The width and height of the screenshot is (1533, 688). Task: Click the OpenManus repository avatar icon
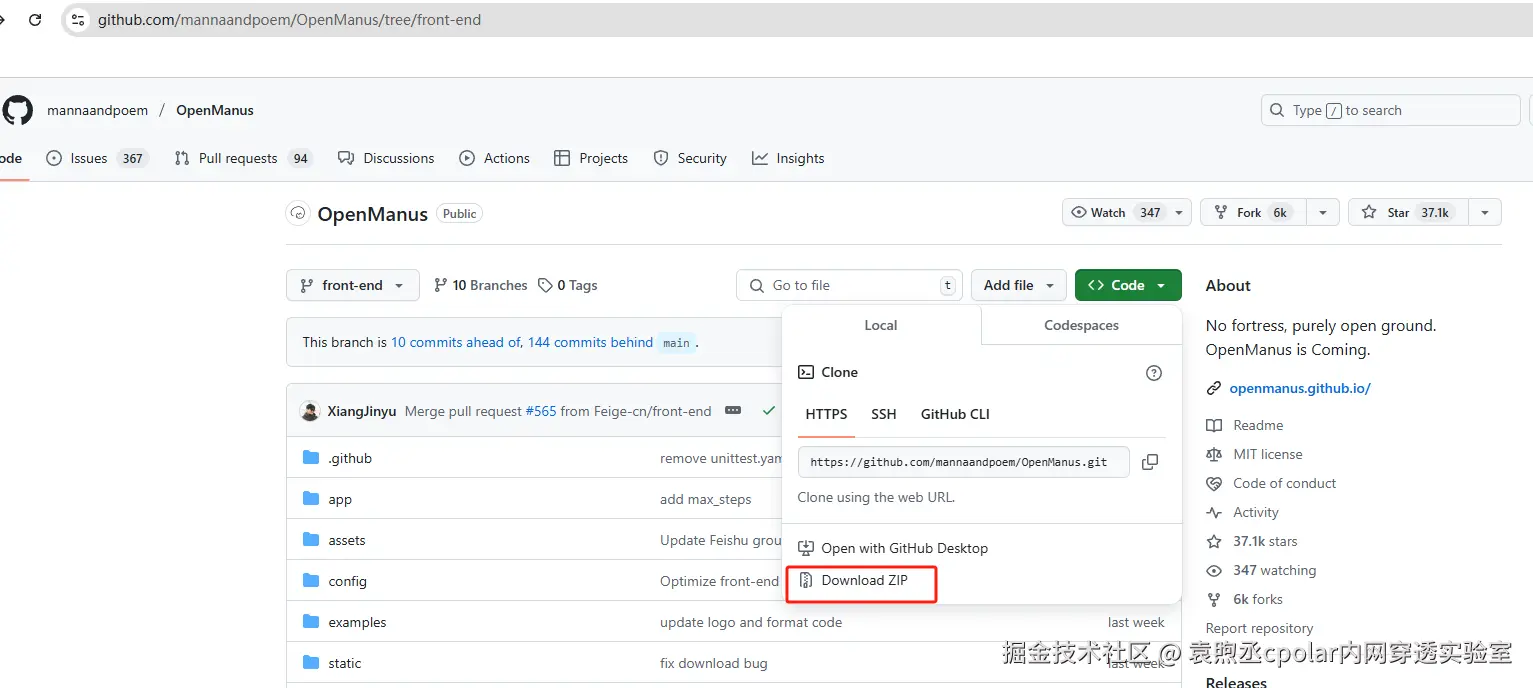pos(297,213)
